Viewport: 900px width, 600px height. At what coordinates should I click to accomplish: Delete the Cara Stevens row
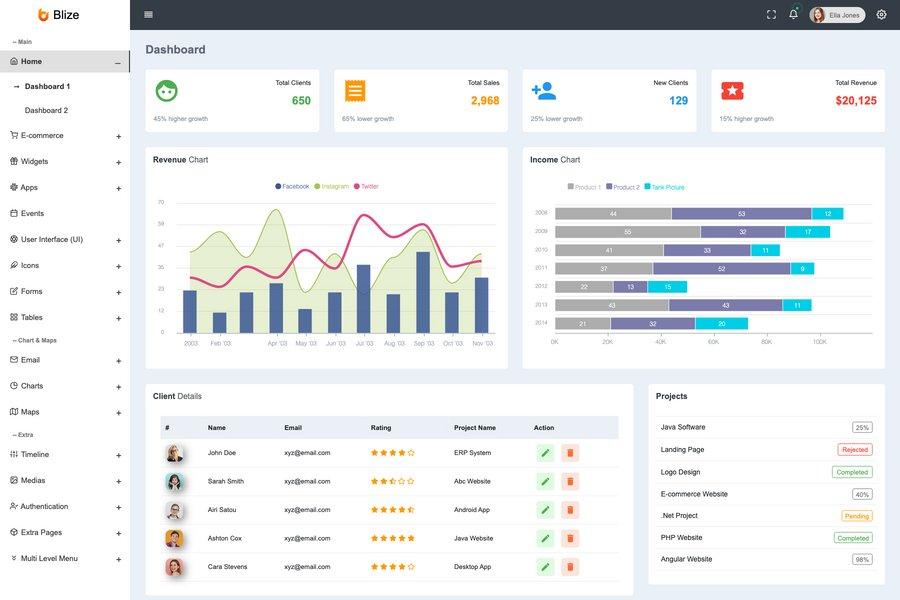569,565
